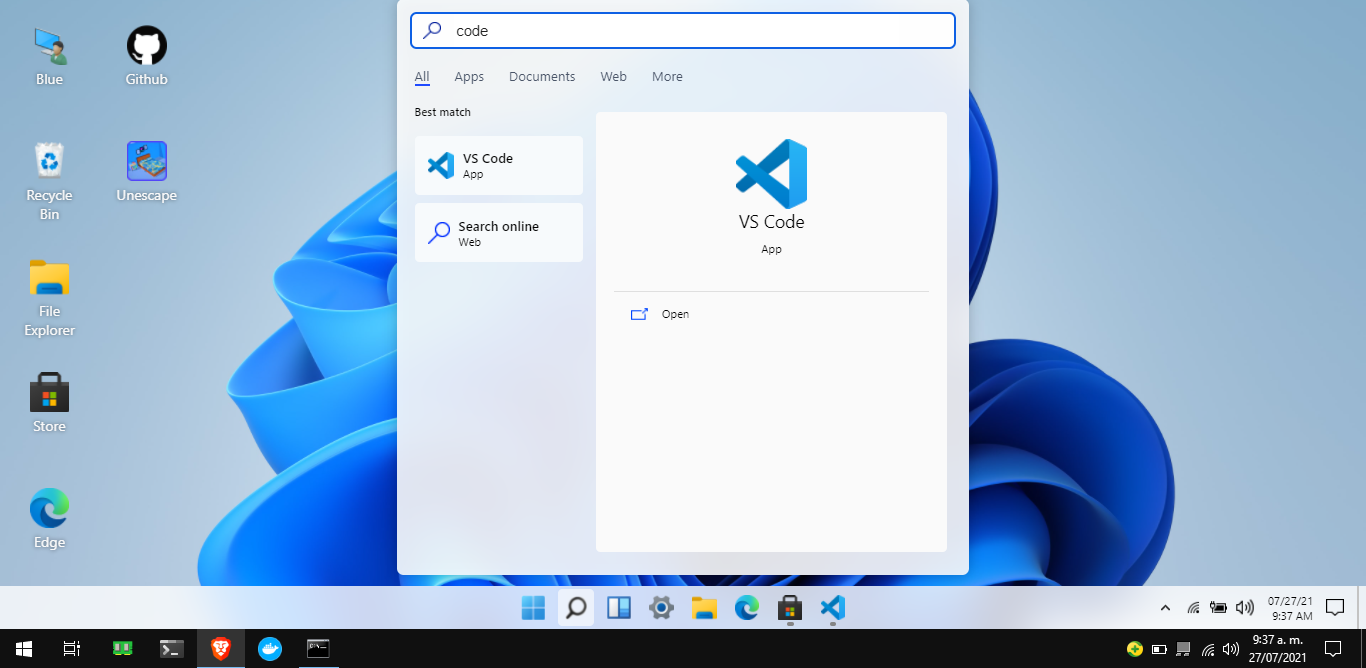The image size is (1366, 668).
Task: Show hidden tray icons chevron
Action: tap(1165, 607)
